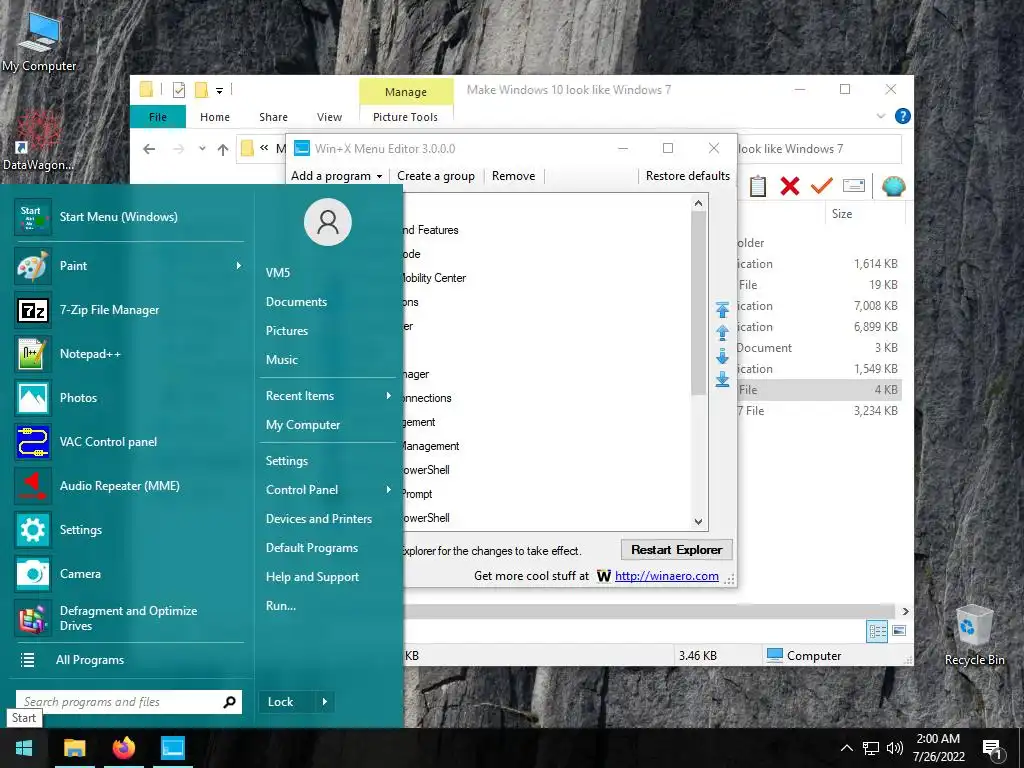Open the Settings app with gear icon
1024x768 pixels.
[x=128, y=530]
